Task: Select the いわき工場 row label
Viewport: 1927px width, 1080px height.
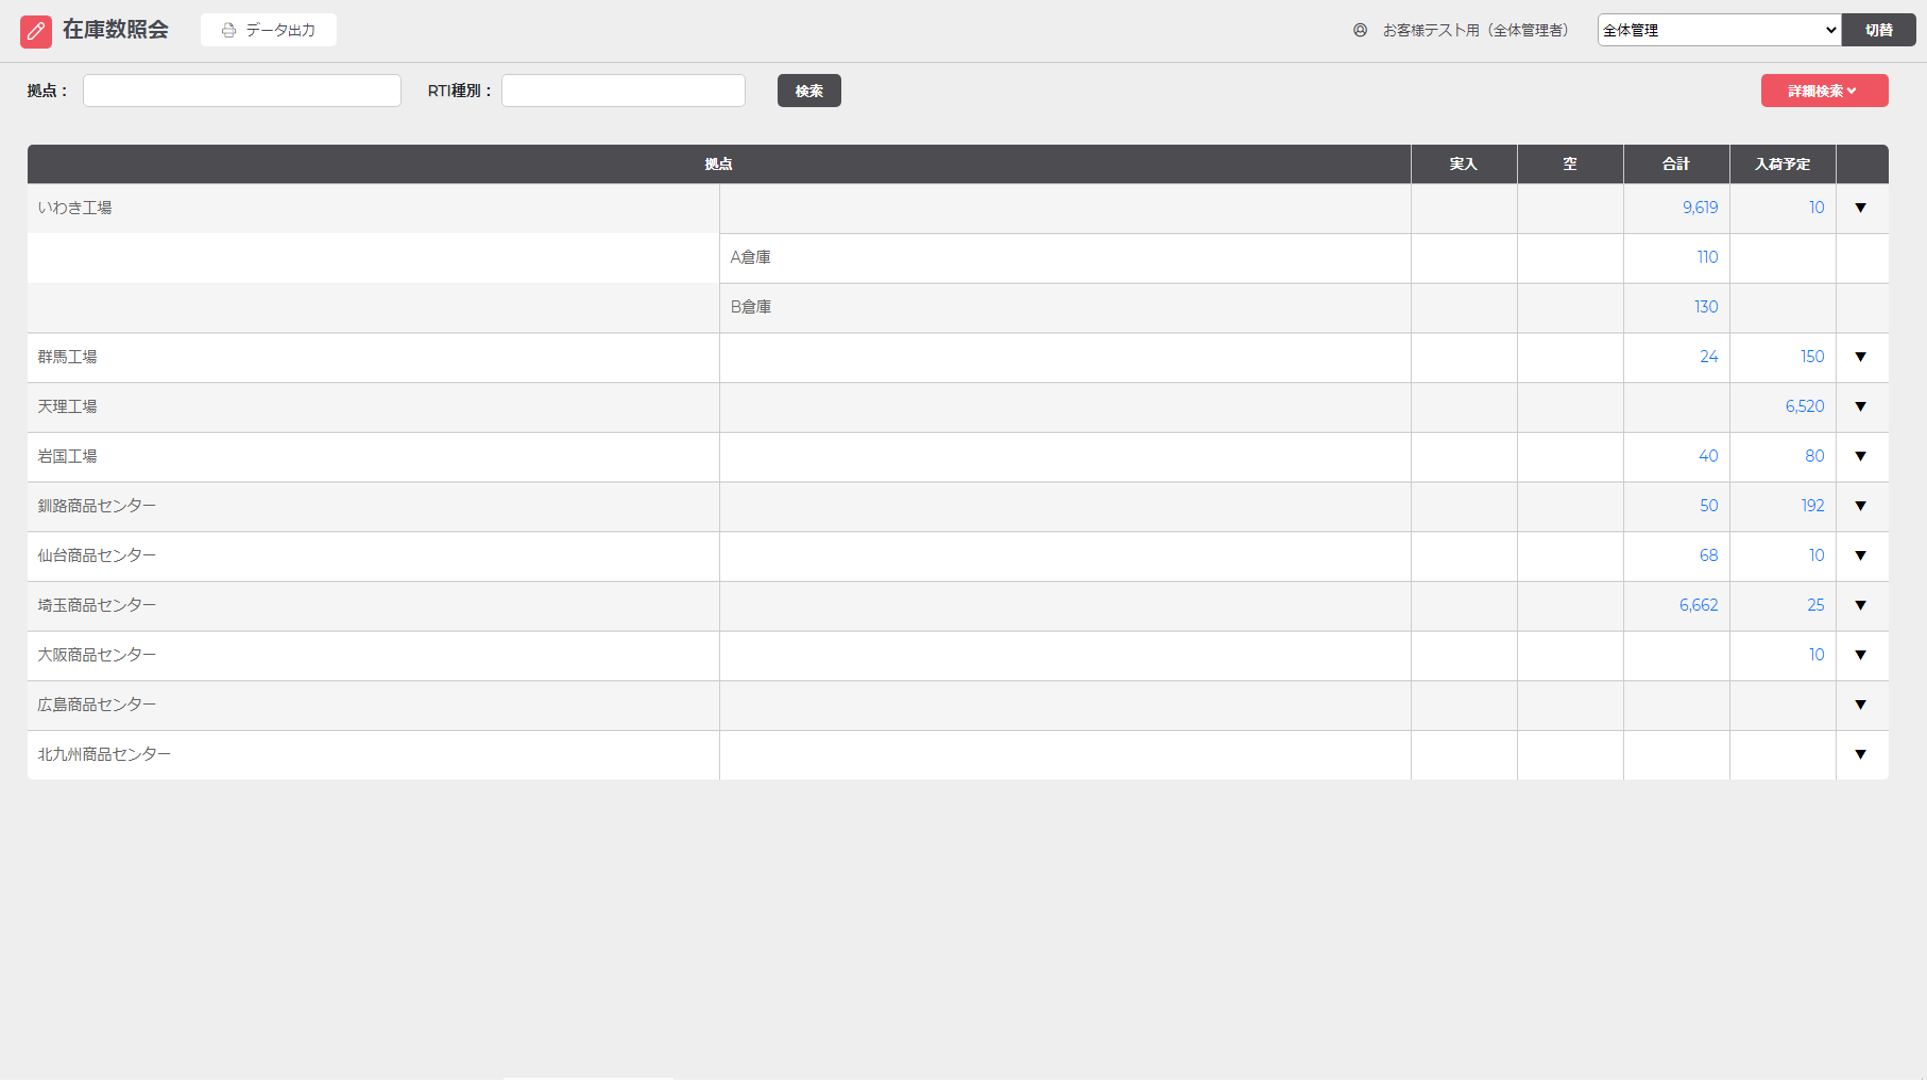Action: tap(75, 208)
